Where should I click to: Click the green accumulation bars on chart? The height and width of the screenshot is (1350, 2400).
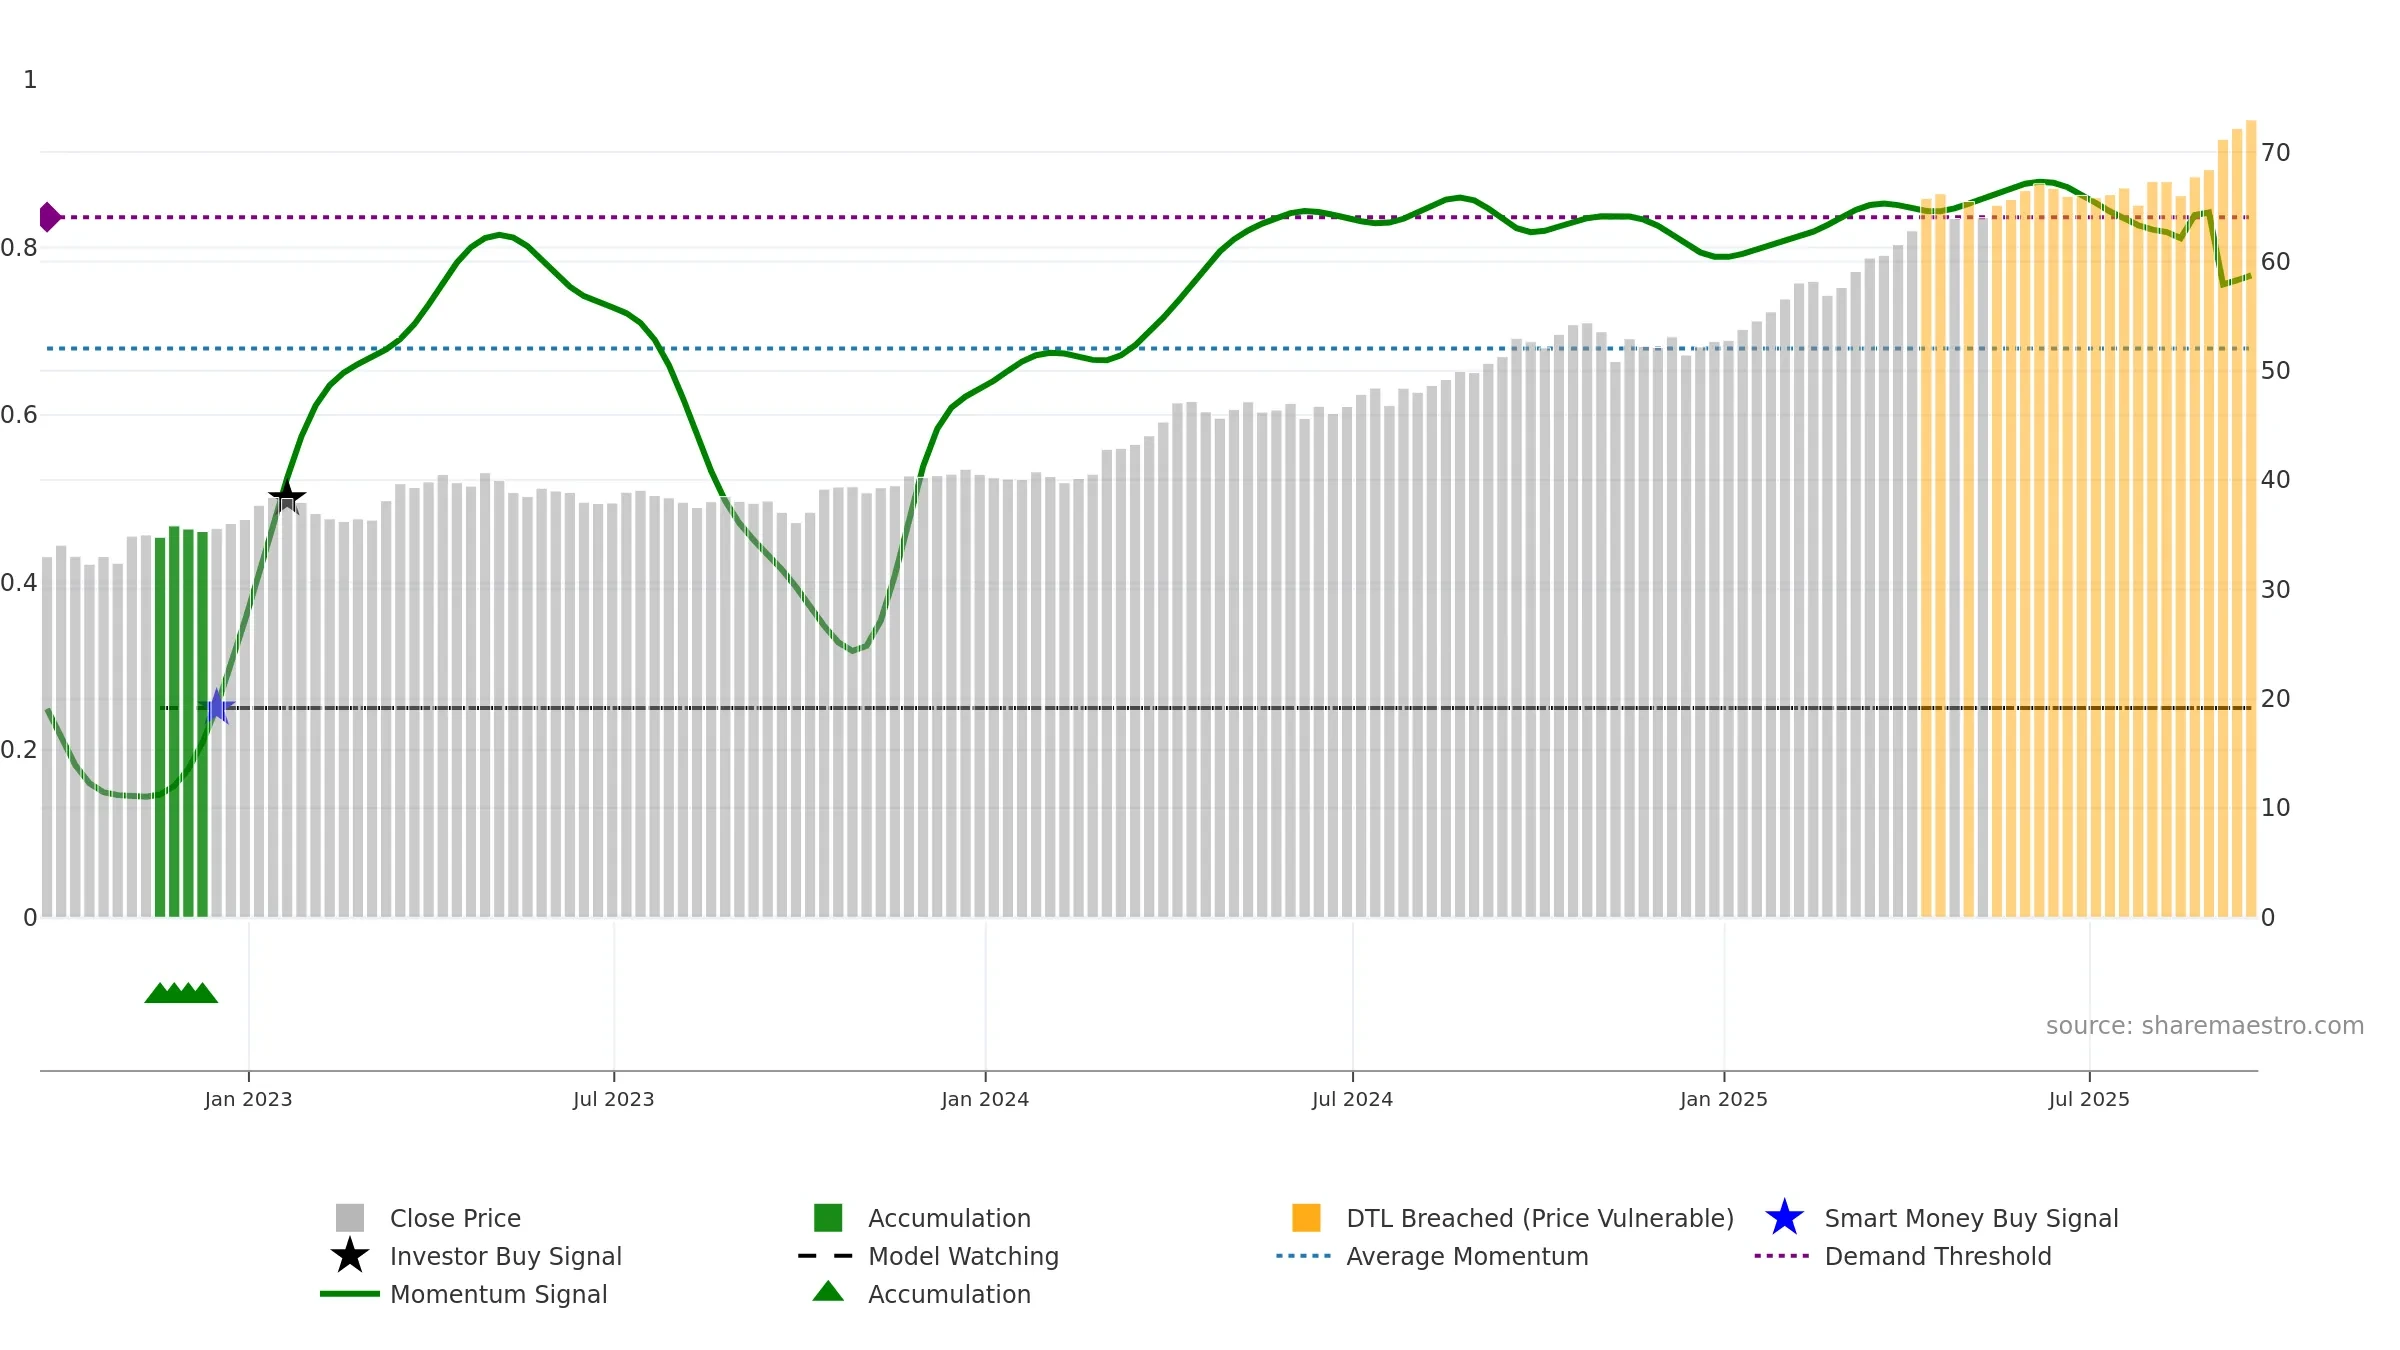[181, 722]
